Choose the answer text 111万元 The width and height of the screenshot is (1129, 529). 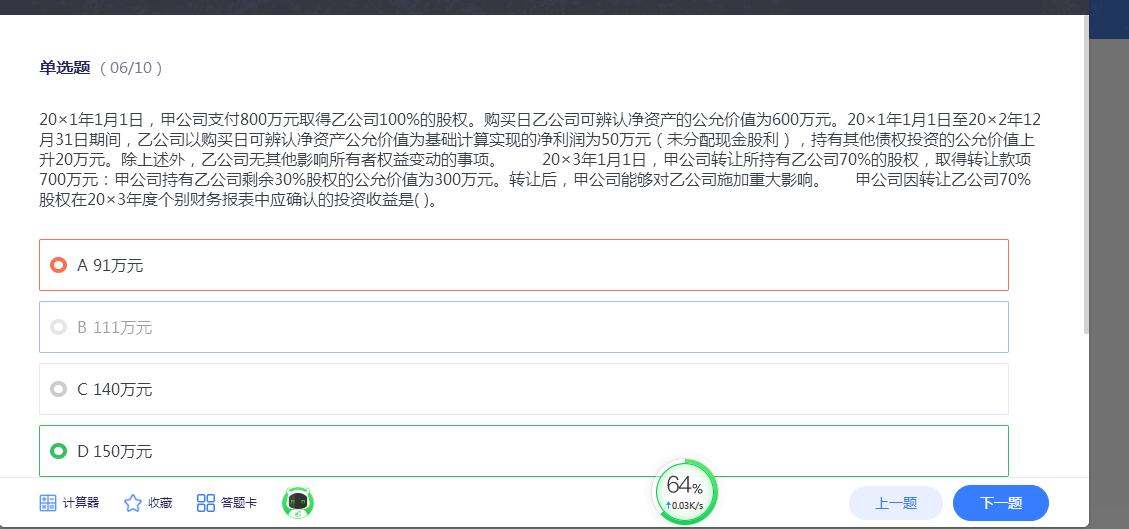122,327
